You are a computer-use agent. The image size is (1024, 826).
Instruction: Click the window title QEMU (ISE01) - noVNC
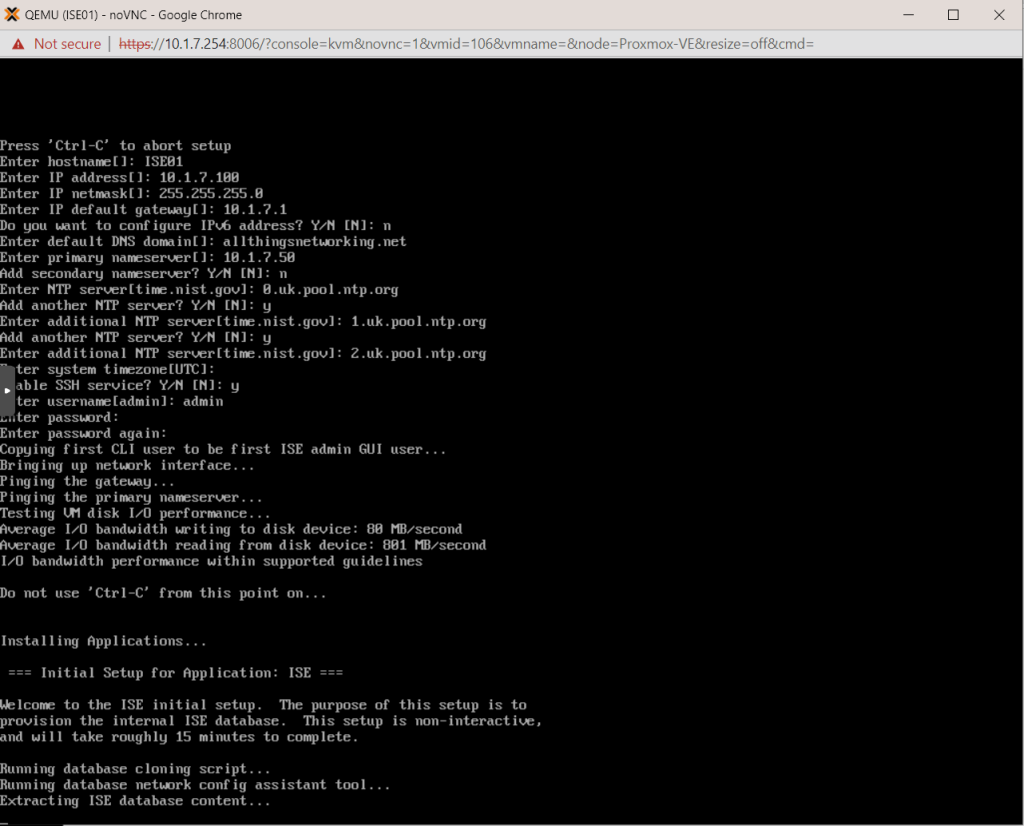click(133, 14)
